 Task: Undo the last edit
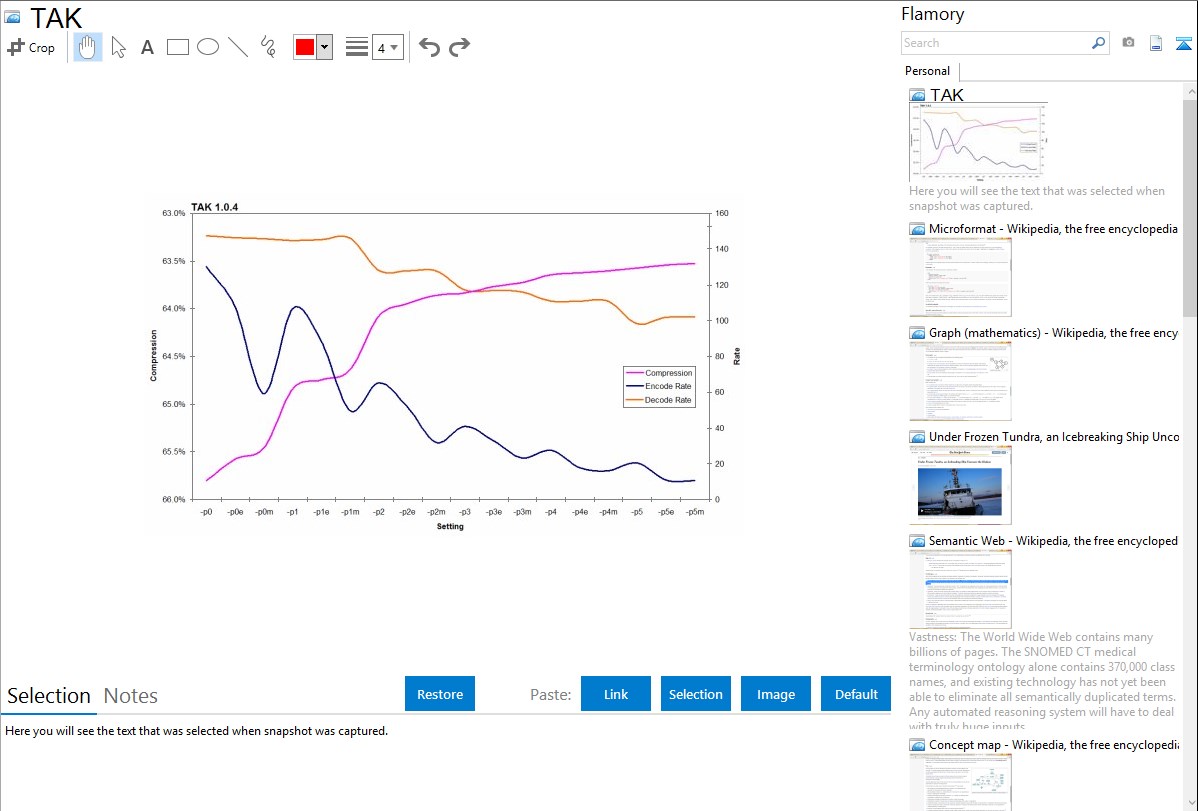pos(429,47)
